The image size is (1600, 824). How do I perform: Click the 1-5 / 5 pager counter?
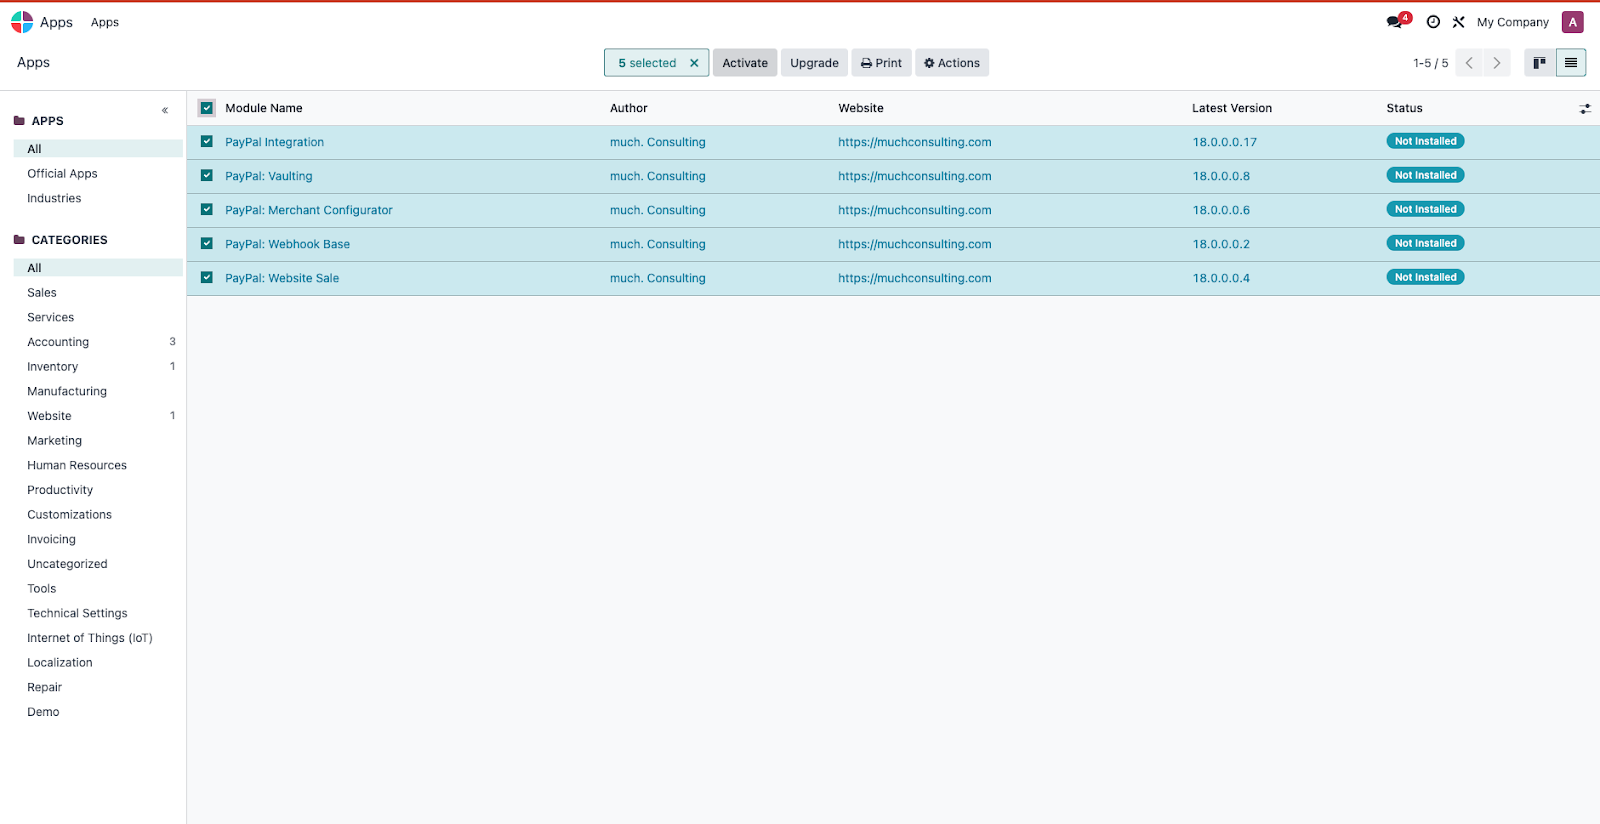tap(1430, 63)
